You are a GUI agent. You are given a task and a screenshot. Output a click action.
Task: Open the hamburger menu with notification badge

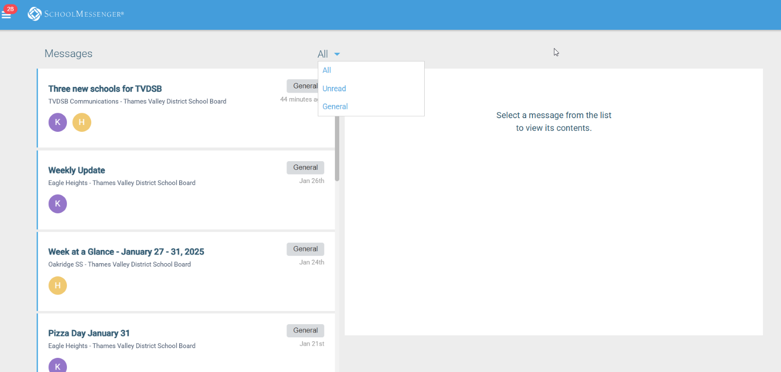click(6, 14)
